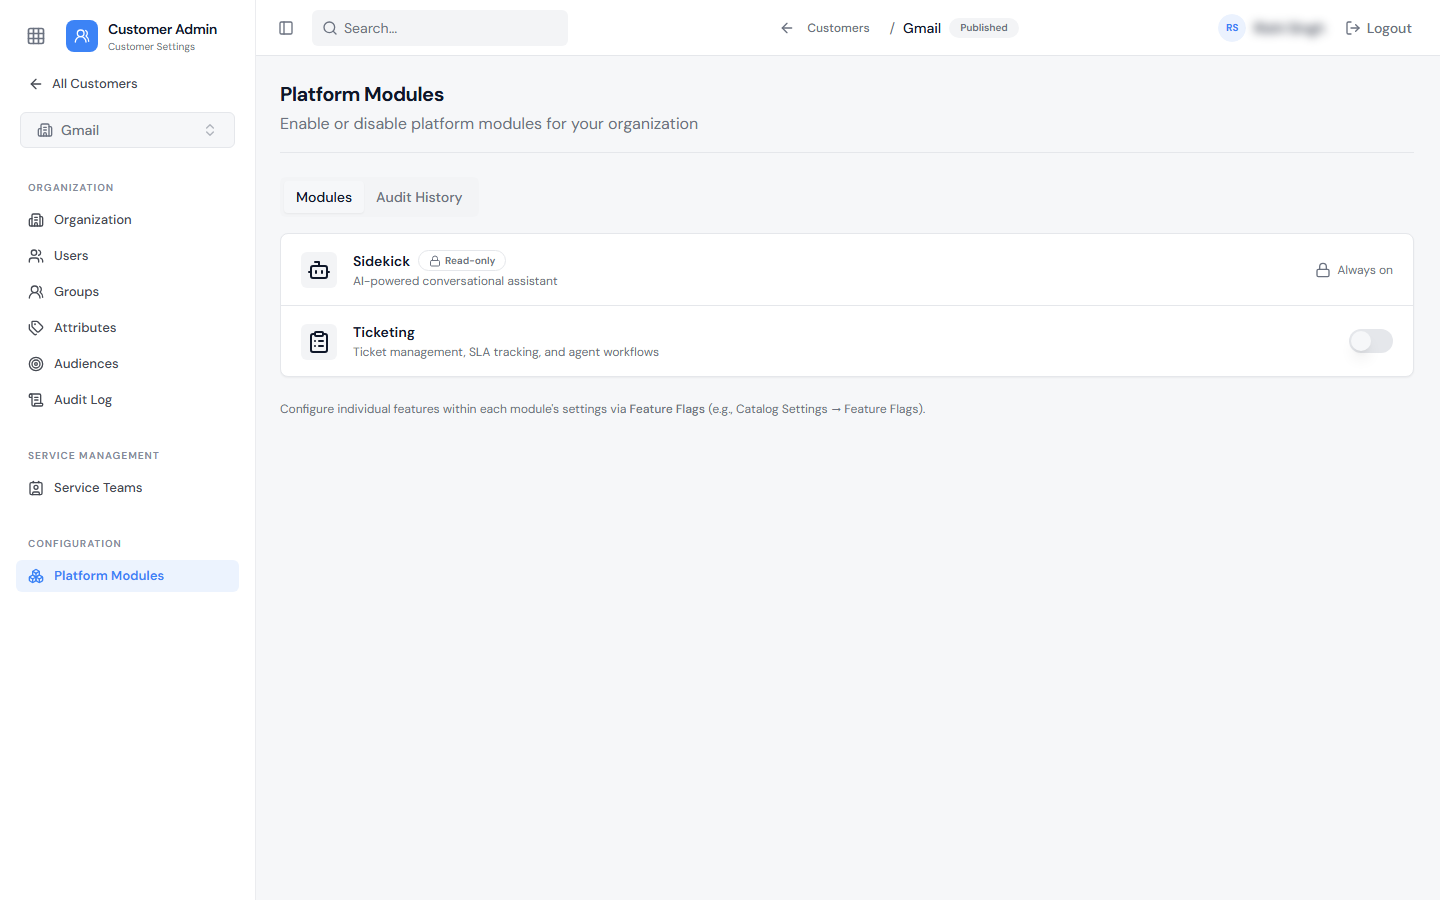Log out using the Logout button

point(1378,28)
